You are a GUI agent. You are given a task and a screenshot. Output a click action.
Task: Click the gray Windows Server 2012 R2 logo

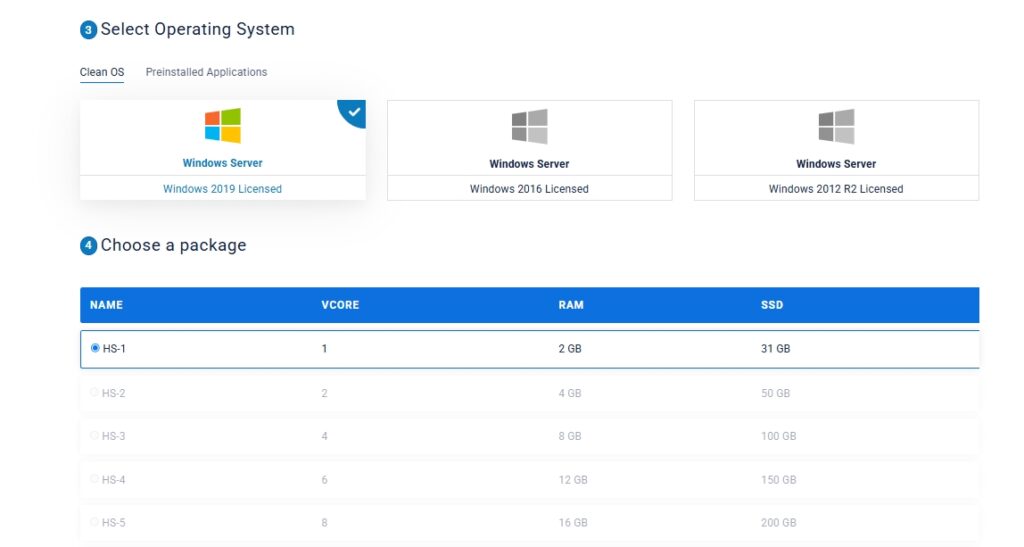coord(836,127)
